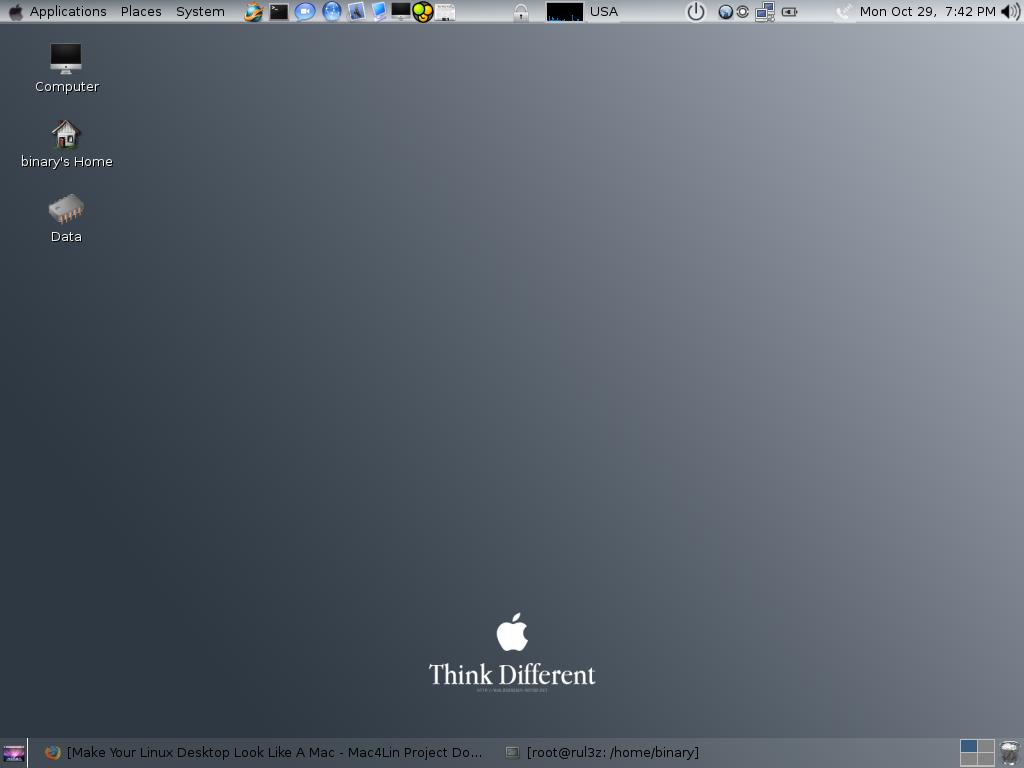Click the Apple logo menu icon
Viewport: 1024px width, 768px height.
(x=16, y=12)
